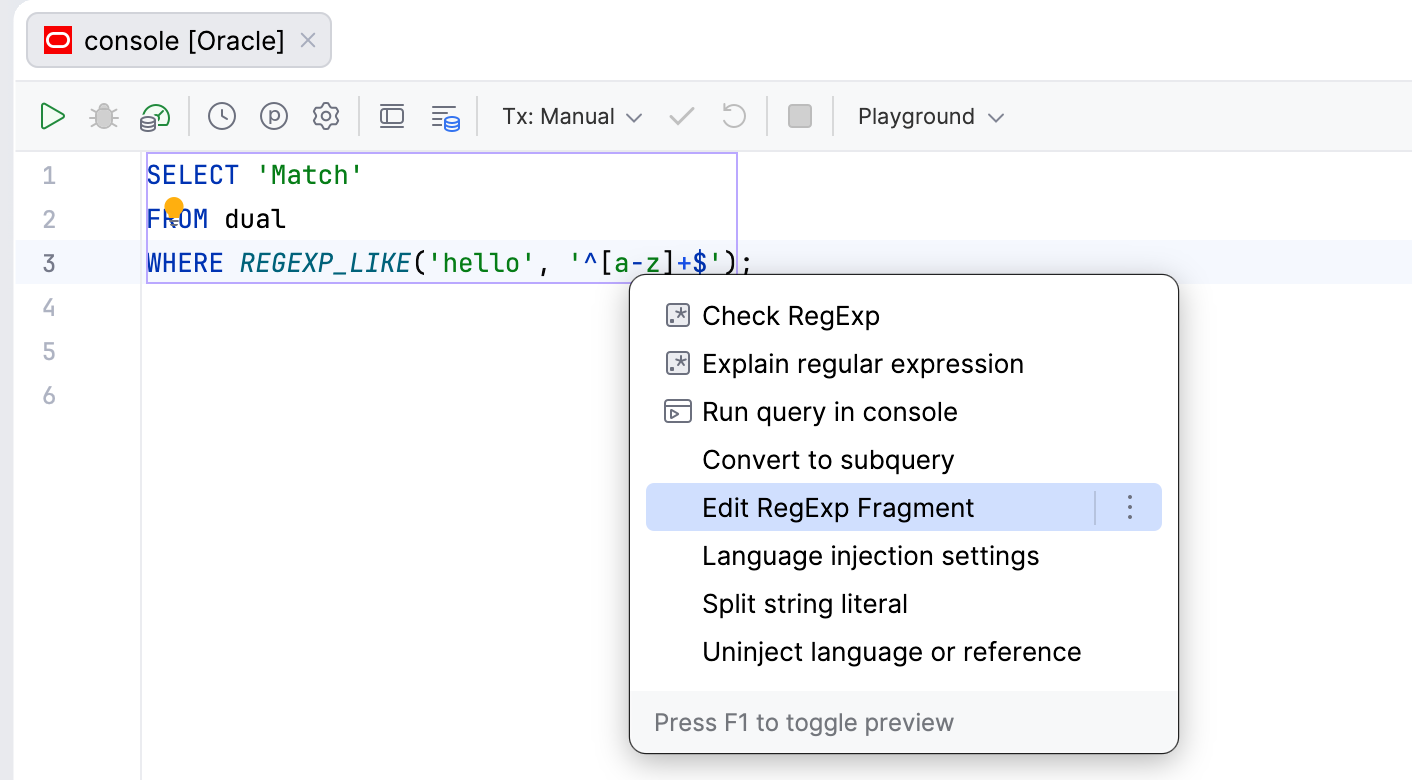
Task: Click line number 1 in the gutter
Action: point(49,176)
